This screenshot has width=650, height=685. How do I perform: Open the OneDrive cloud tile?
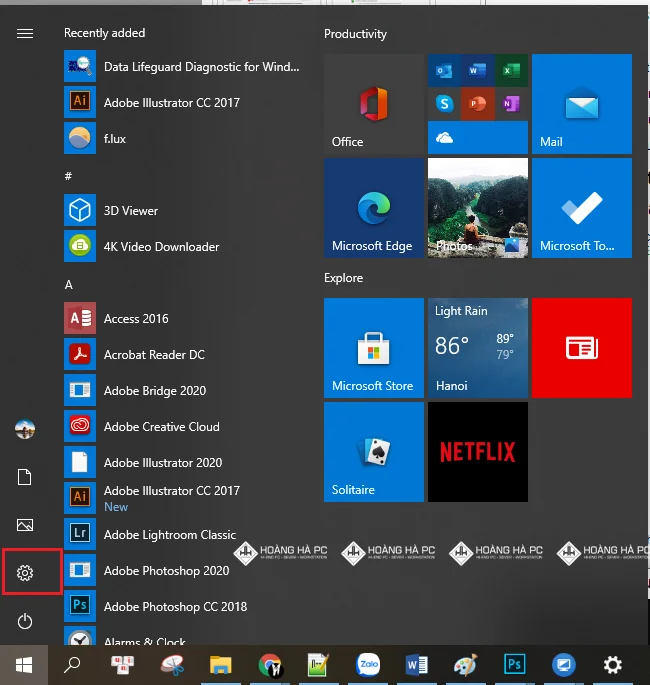pos(478,138)
